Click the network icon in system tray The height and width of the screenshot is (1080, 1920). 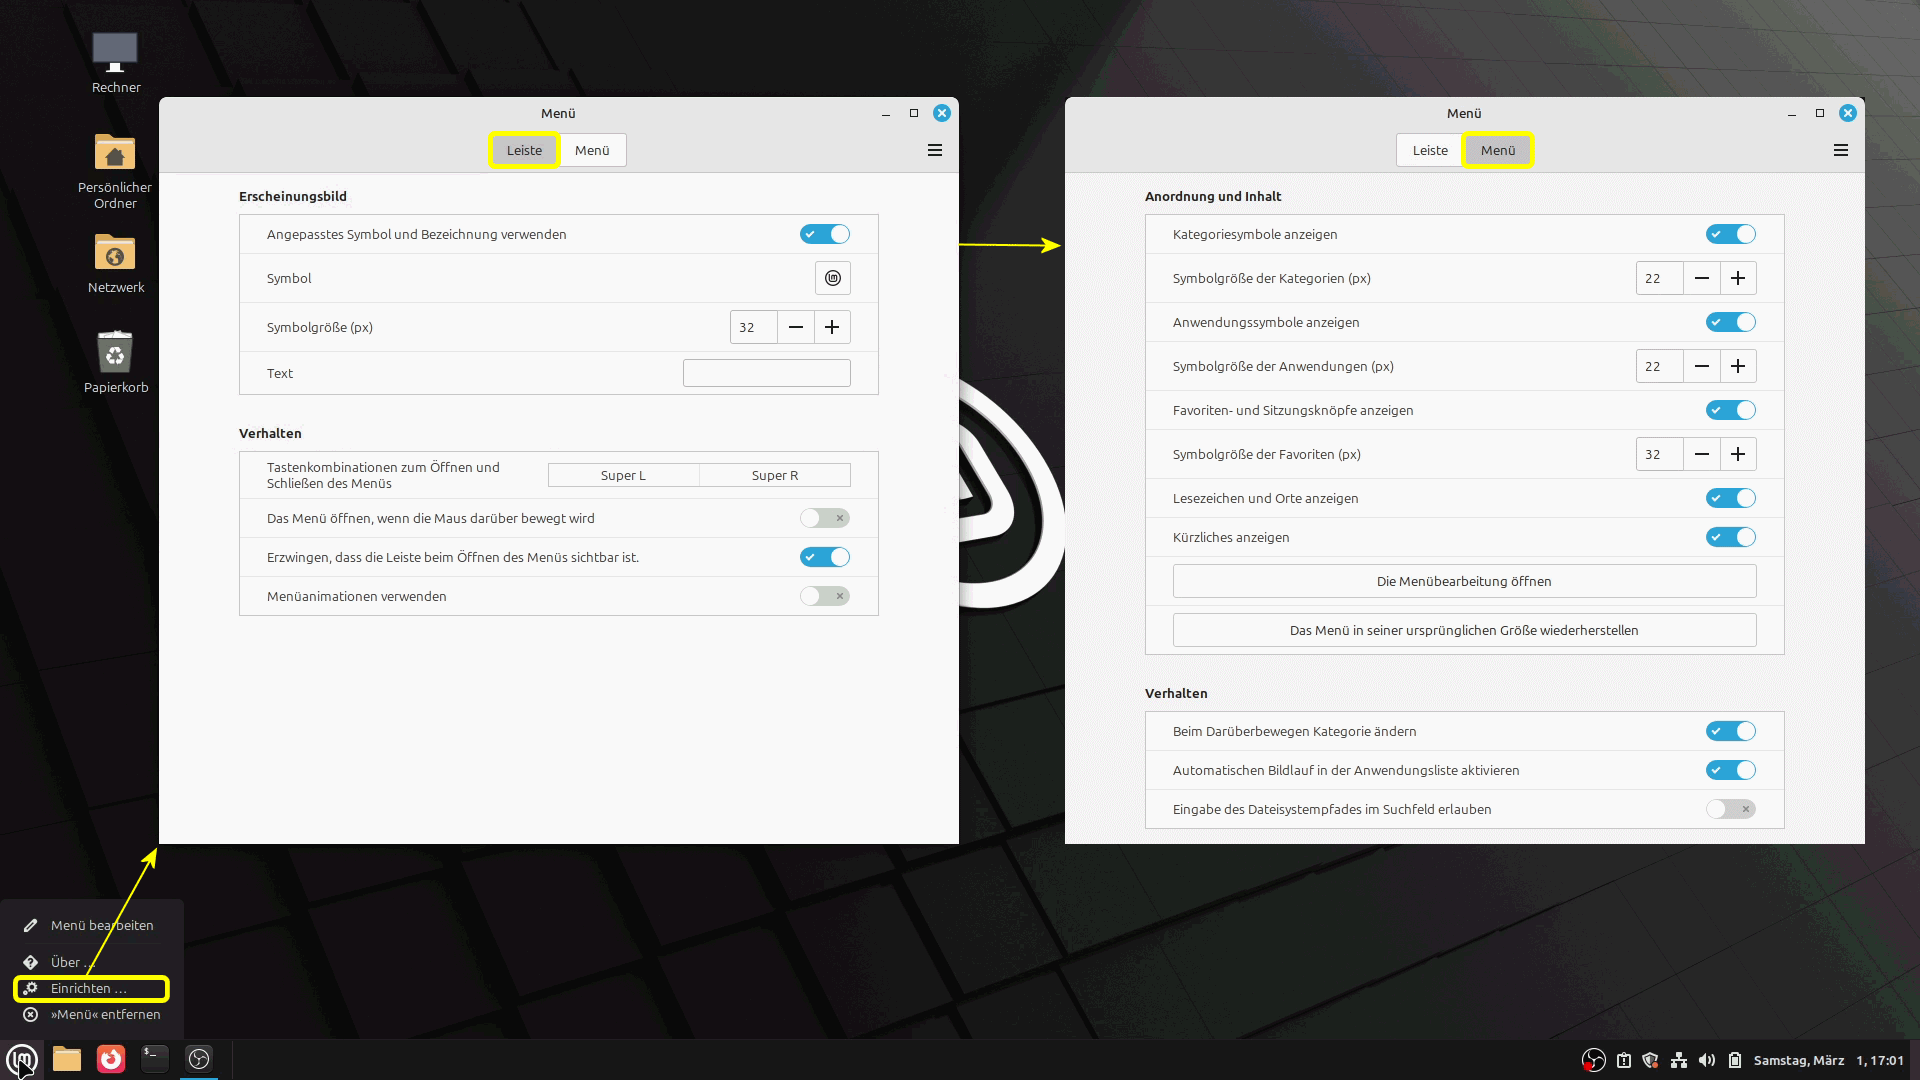click(x=1679, y=1060)
